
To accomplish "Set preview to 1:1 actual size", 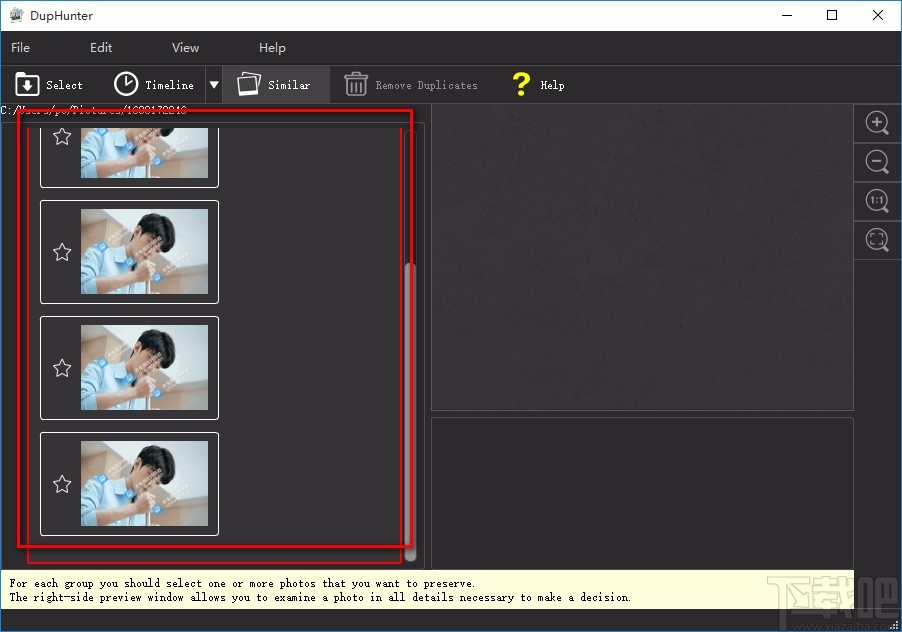I will [x=877, y=201].
